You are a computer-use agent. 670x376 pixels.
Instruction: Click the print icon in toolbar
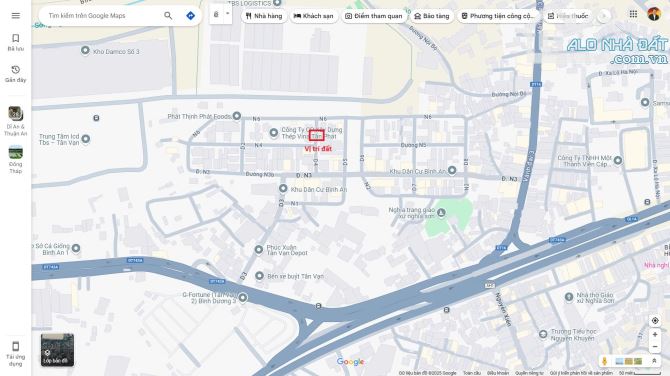click(x=216, y=15)
